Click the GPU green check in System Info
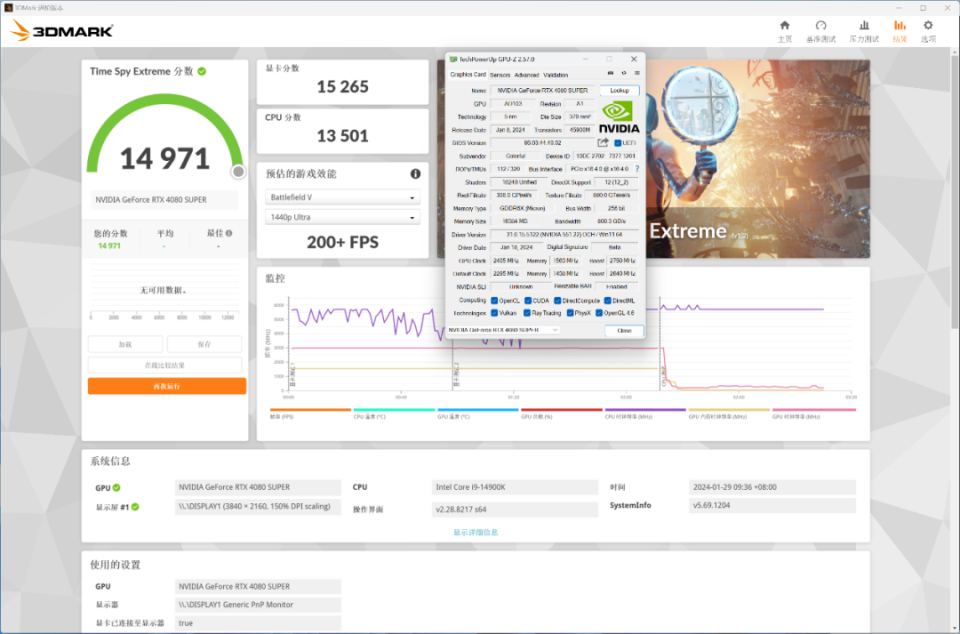 point(116,488)
